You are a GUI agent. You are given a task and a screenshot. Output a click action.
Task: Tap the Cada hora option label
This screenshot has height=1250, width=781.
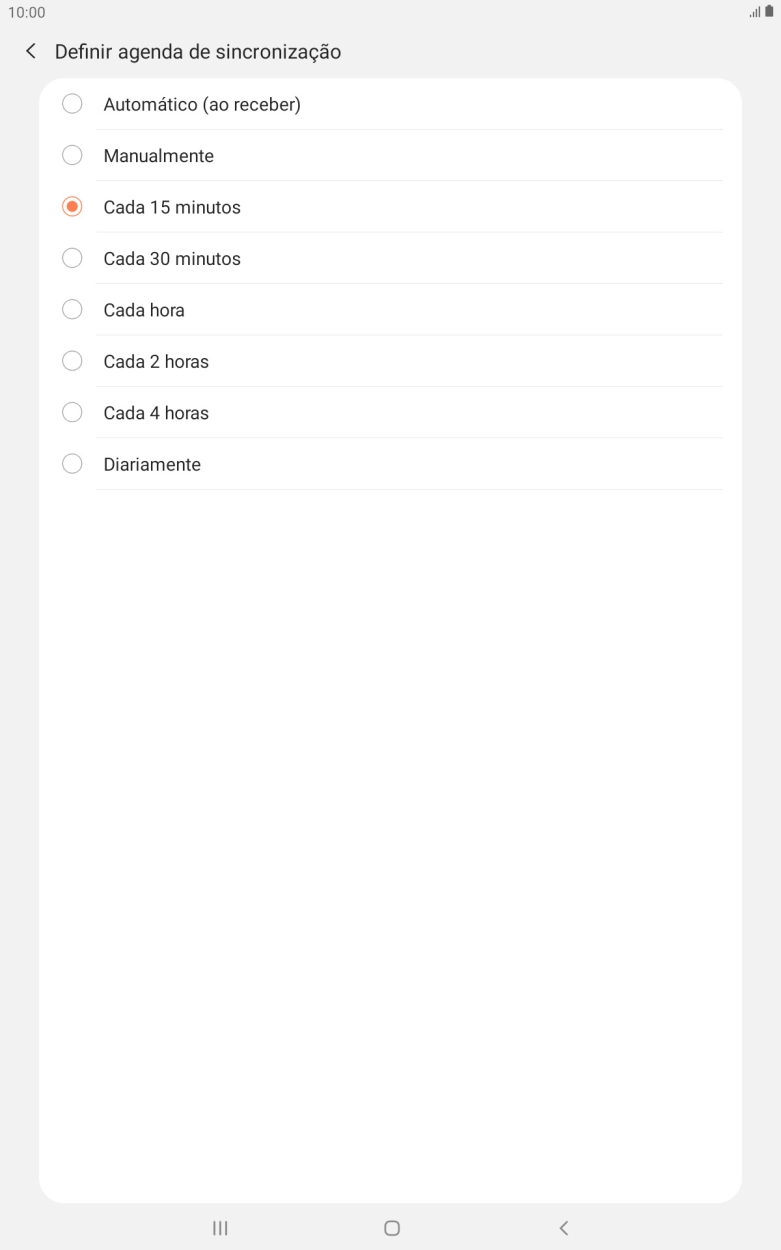pyautogui.click(x=144, y=310)
